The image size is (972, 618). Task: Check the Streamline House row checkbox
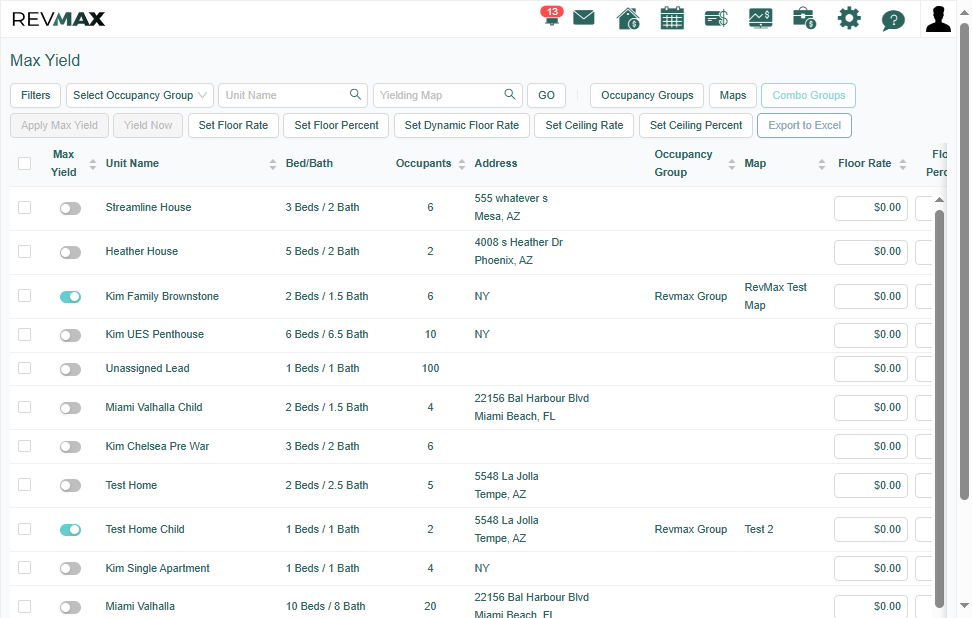tap(24, 207)
